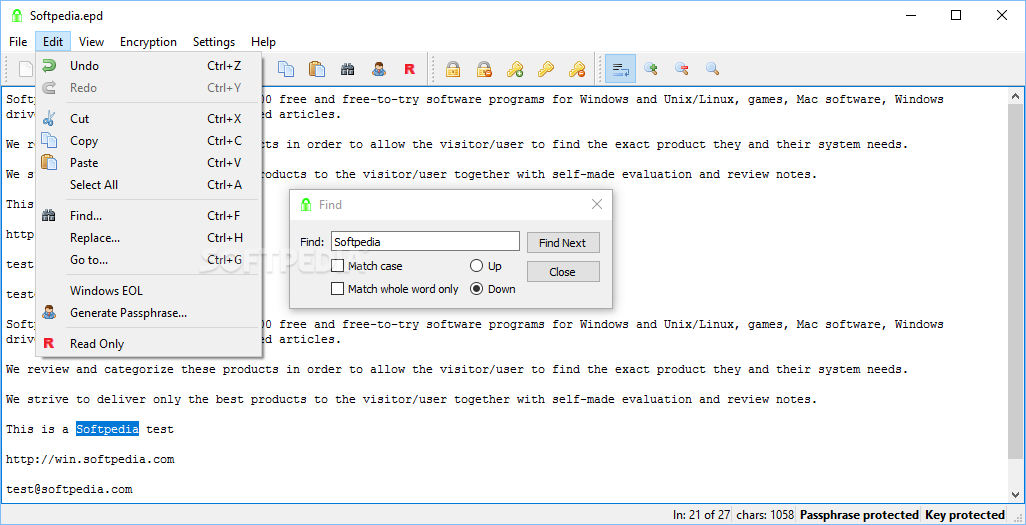Toggle Windows EOL in the Edit menu
1026x525 pixels.
[149, 291]
